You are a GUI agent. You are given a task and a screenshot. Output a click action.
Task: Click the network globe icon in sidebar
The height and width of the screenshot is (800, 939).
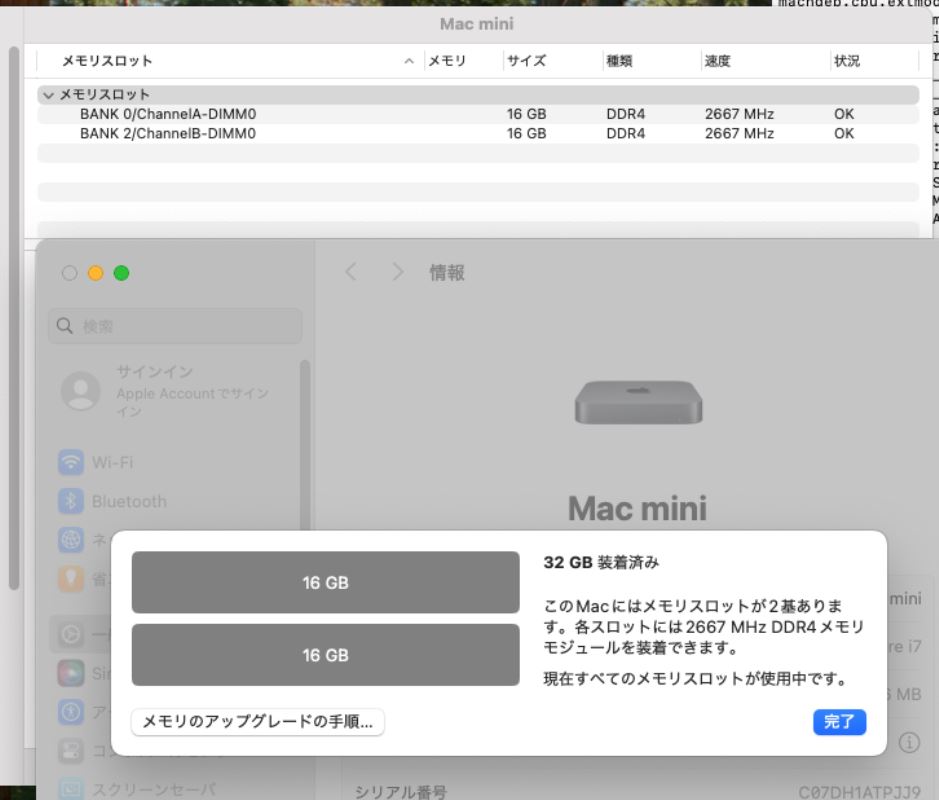[x=71, y=540]
